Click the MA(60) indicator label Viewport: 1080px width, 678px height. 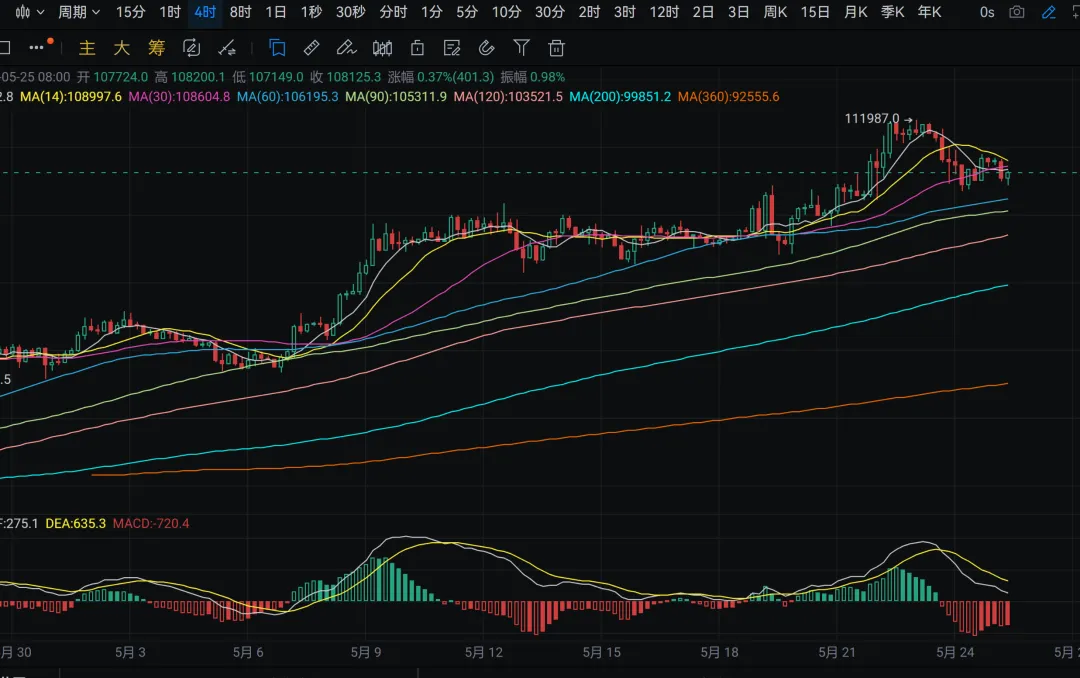[288, 96]
